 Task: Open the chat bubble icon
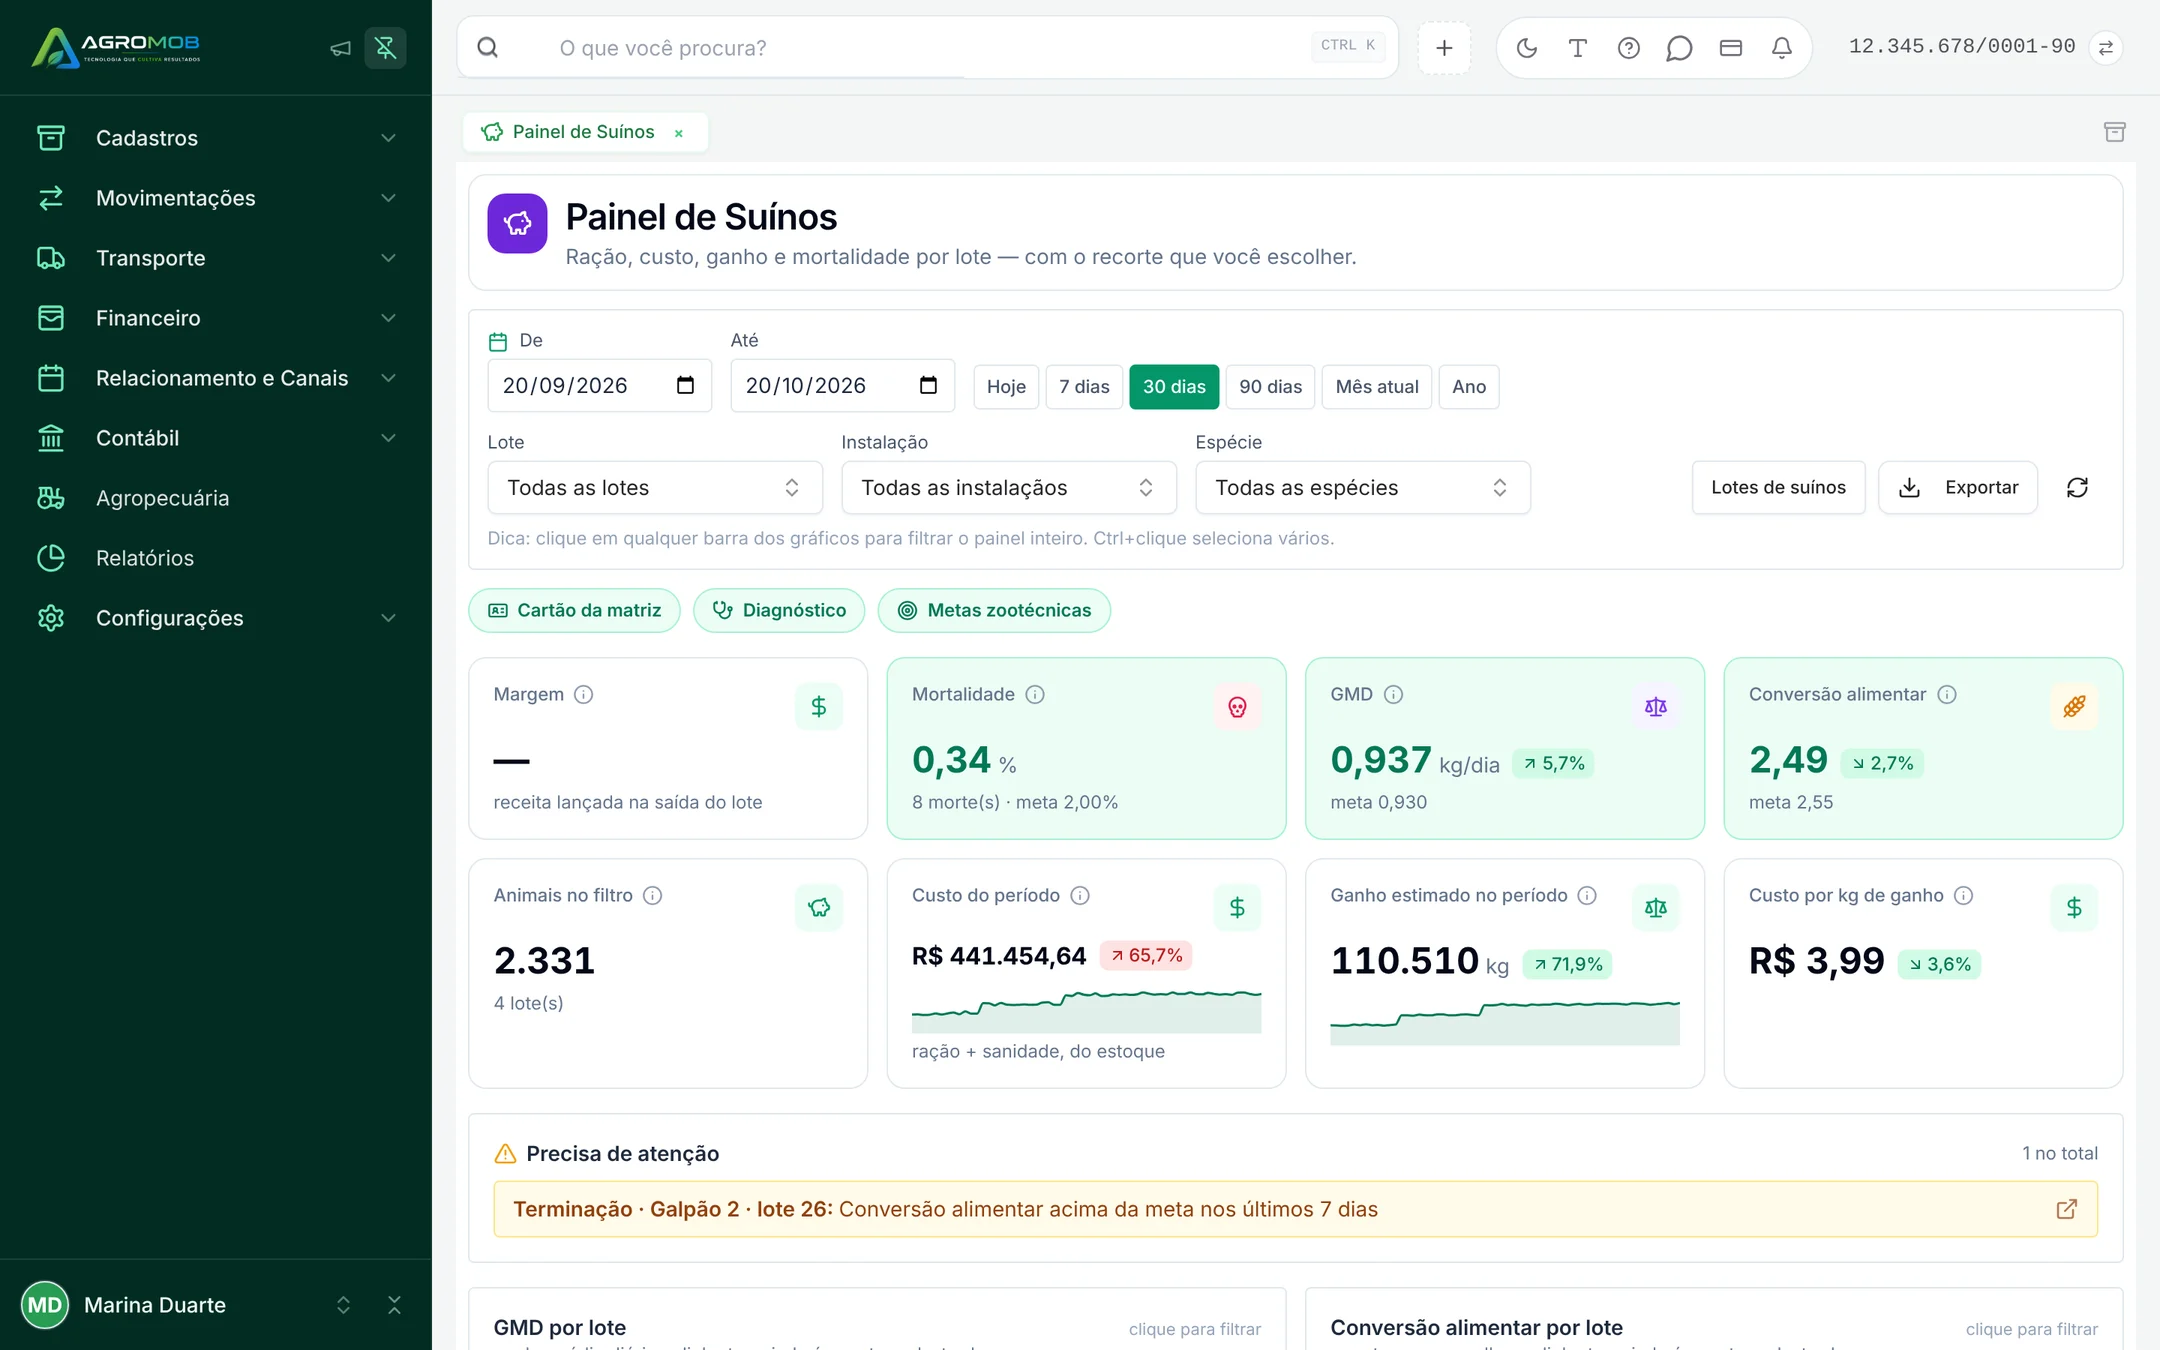(x=1680, y=48)
